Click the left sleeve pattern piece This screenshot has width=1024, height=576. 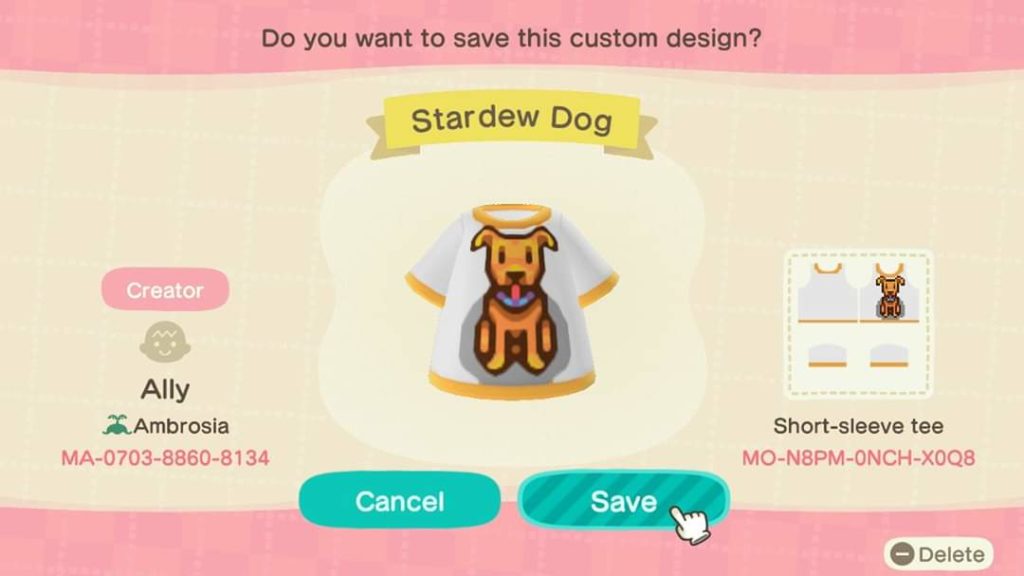click(x=827, y=355)
